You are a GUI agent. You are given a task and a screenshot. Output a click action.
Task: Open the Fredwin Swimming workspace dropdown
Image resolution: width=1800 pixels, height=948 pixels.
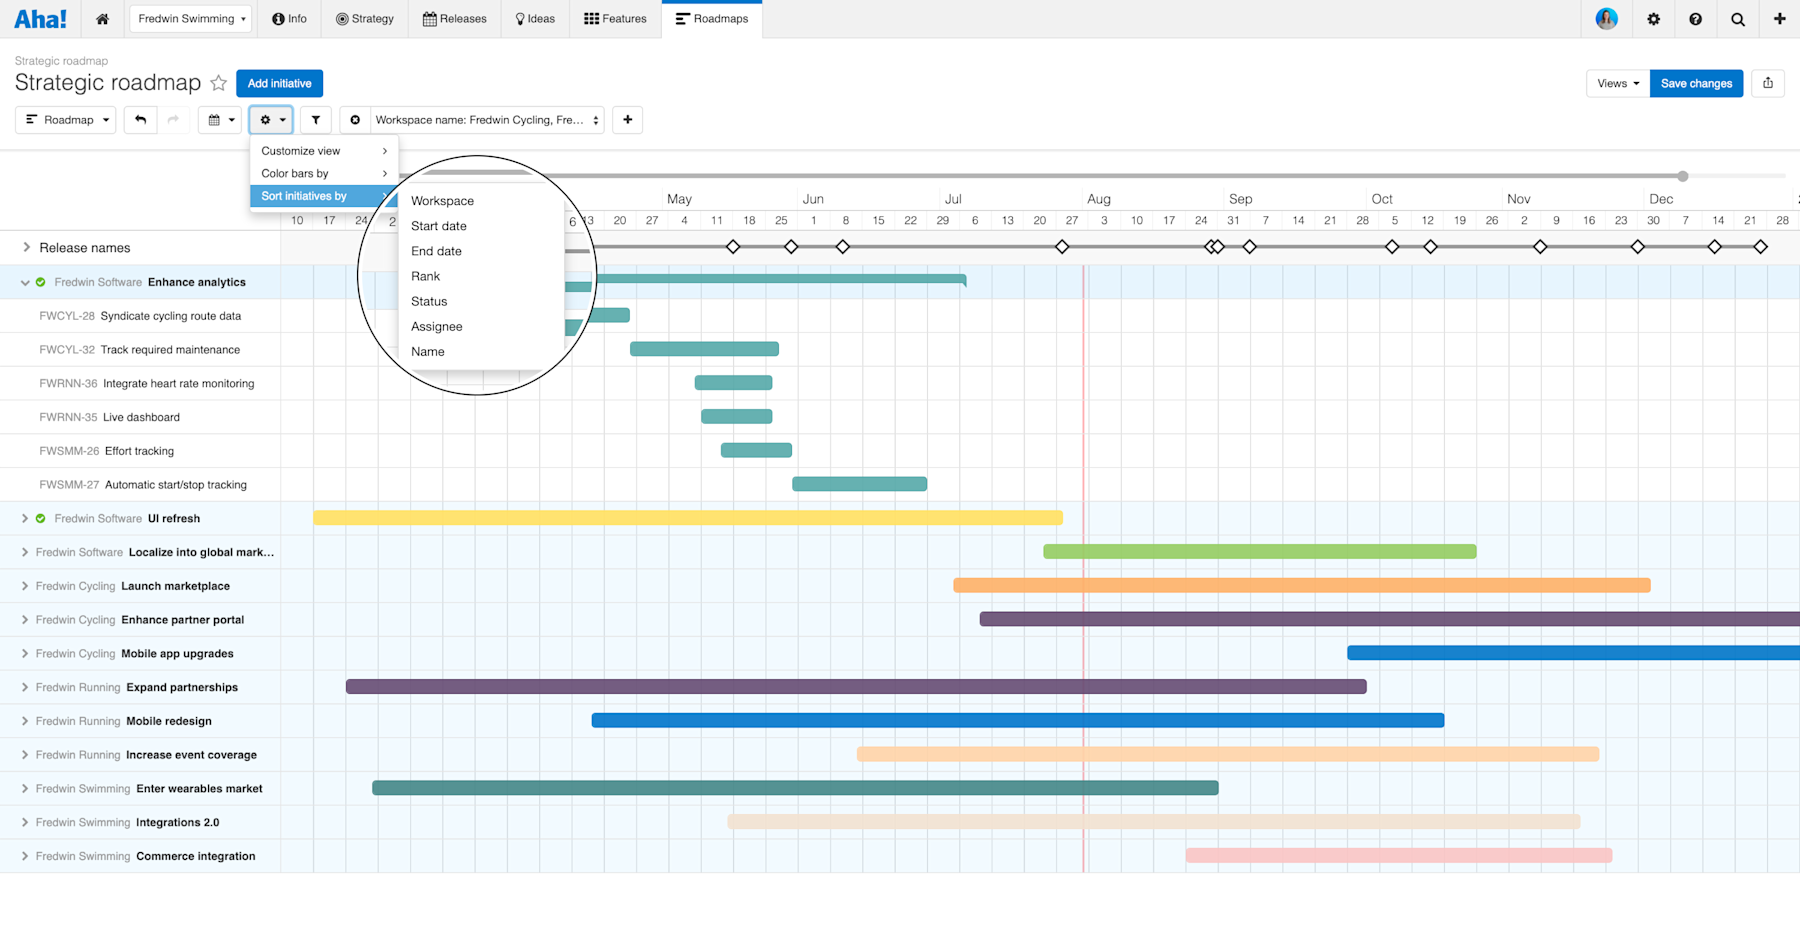pos(190,18)
